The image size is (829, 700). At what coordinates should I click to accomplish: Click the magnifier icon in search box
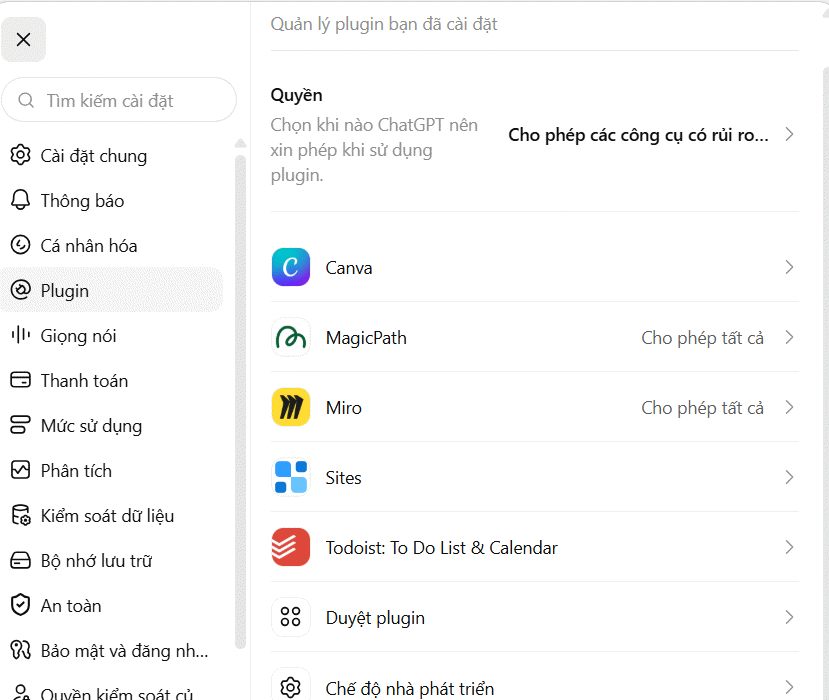coord(26,100)
